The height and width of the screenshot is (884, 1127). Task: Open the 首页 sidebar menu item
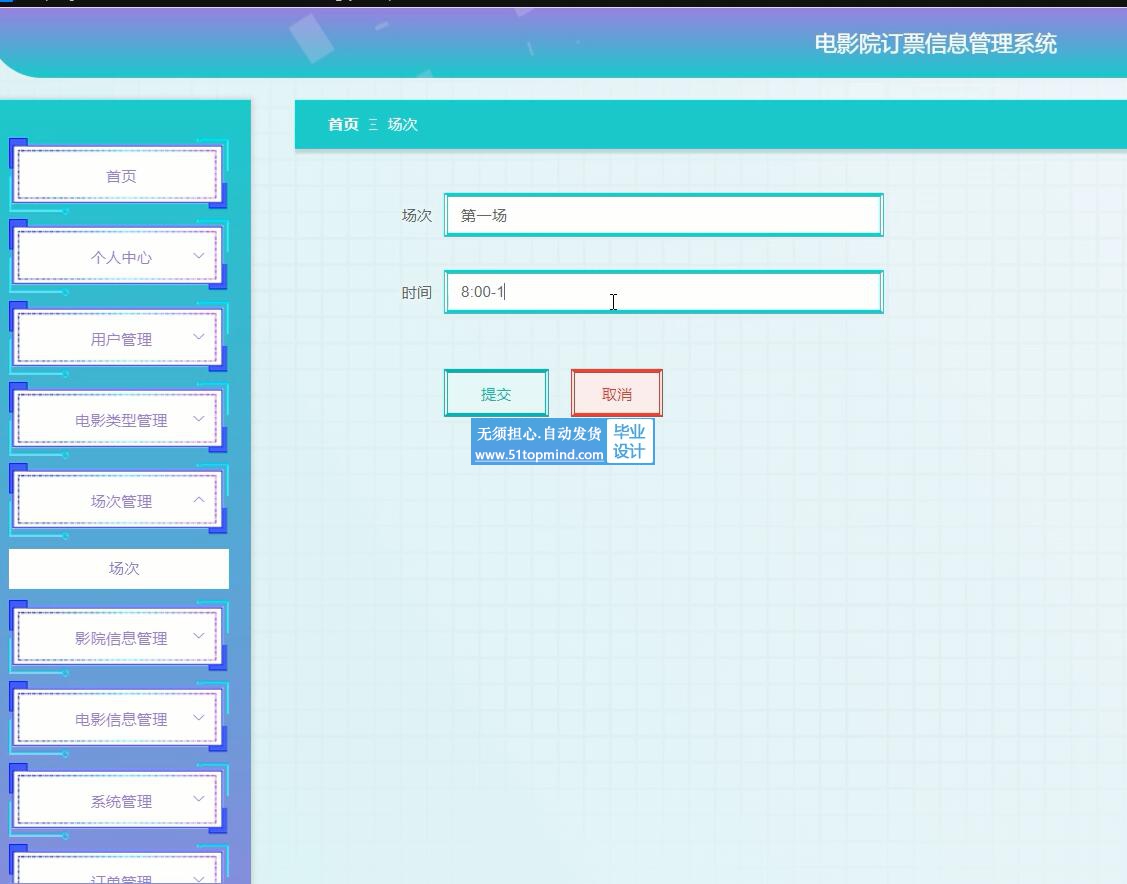[x=120, y=176]
